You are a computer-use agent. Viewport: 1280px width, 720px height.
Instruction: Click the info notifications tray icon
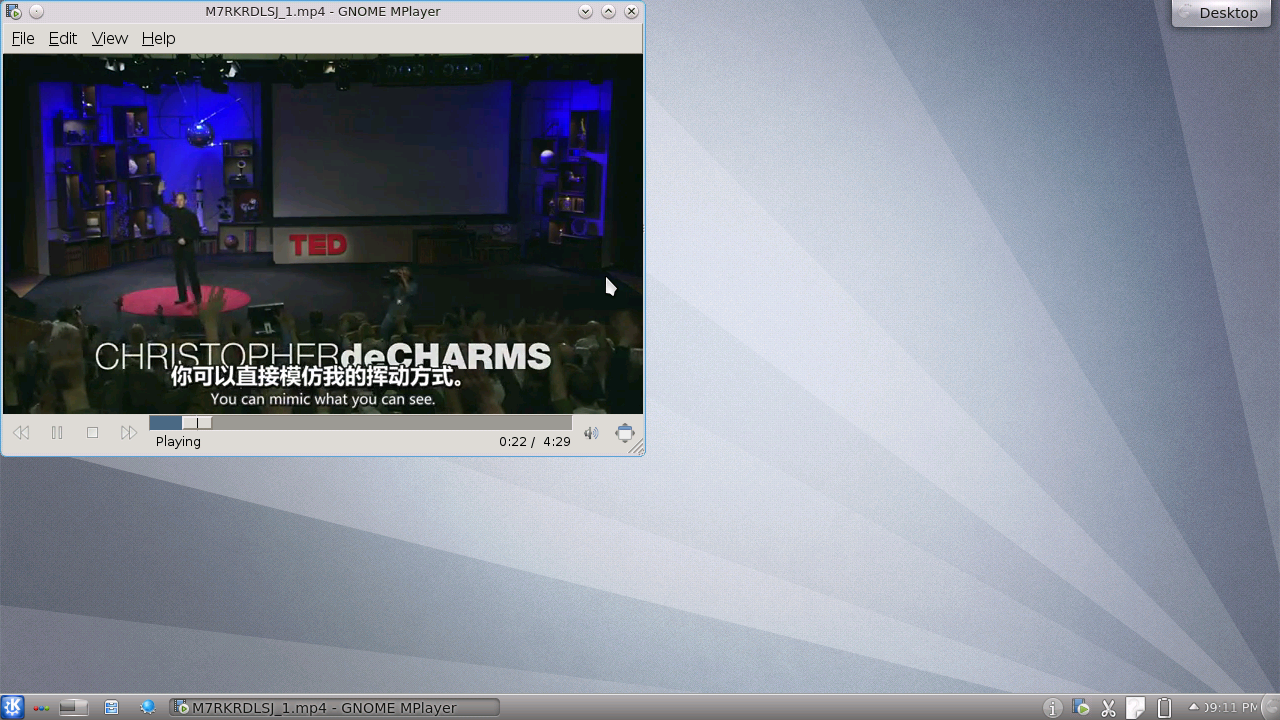click(1052, 708)
